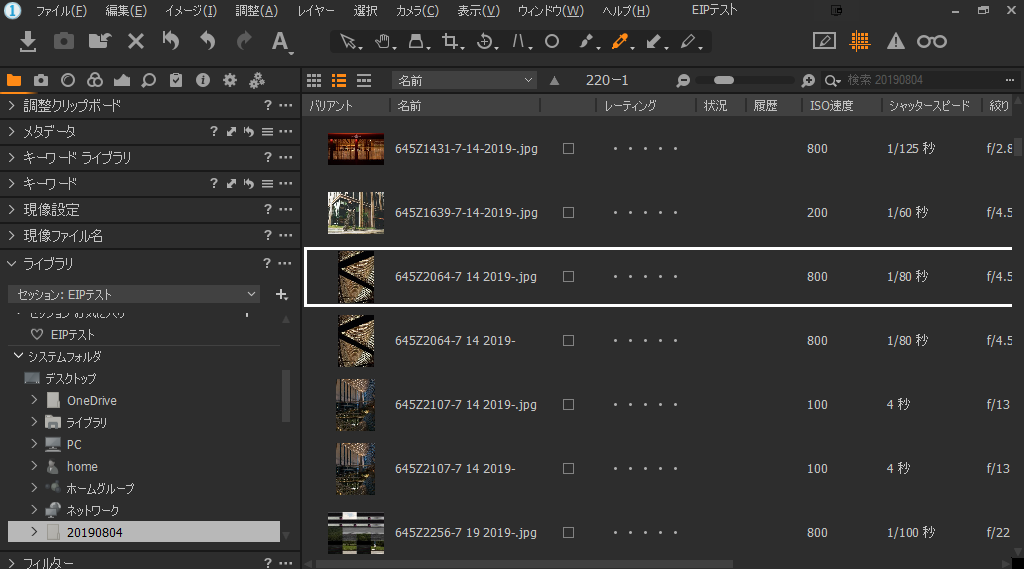Activate the orange color picker tool
The image size is (1024, 569).
[620, 42]
